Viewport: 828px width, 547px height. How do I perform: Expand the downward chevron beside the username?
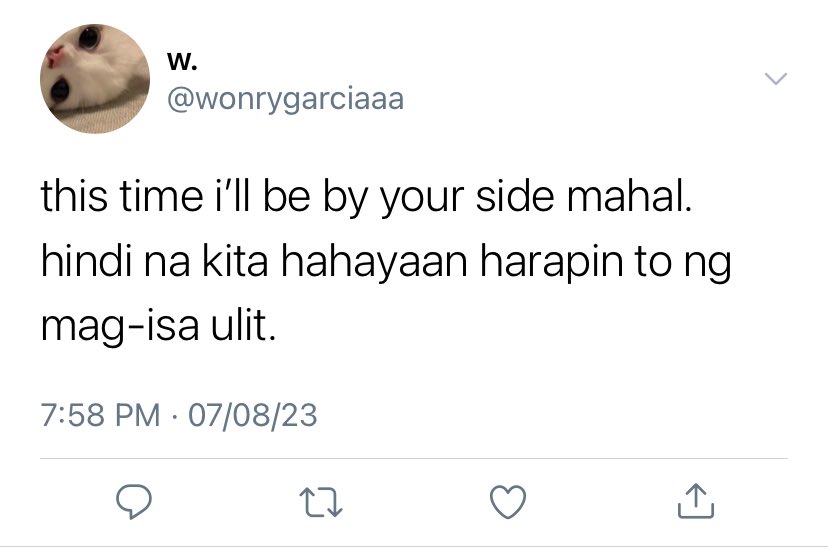point(776,79)
